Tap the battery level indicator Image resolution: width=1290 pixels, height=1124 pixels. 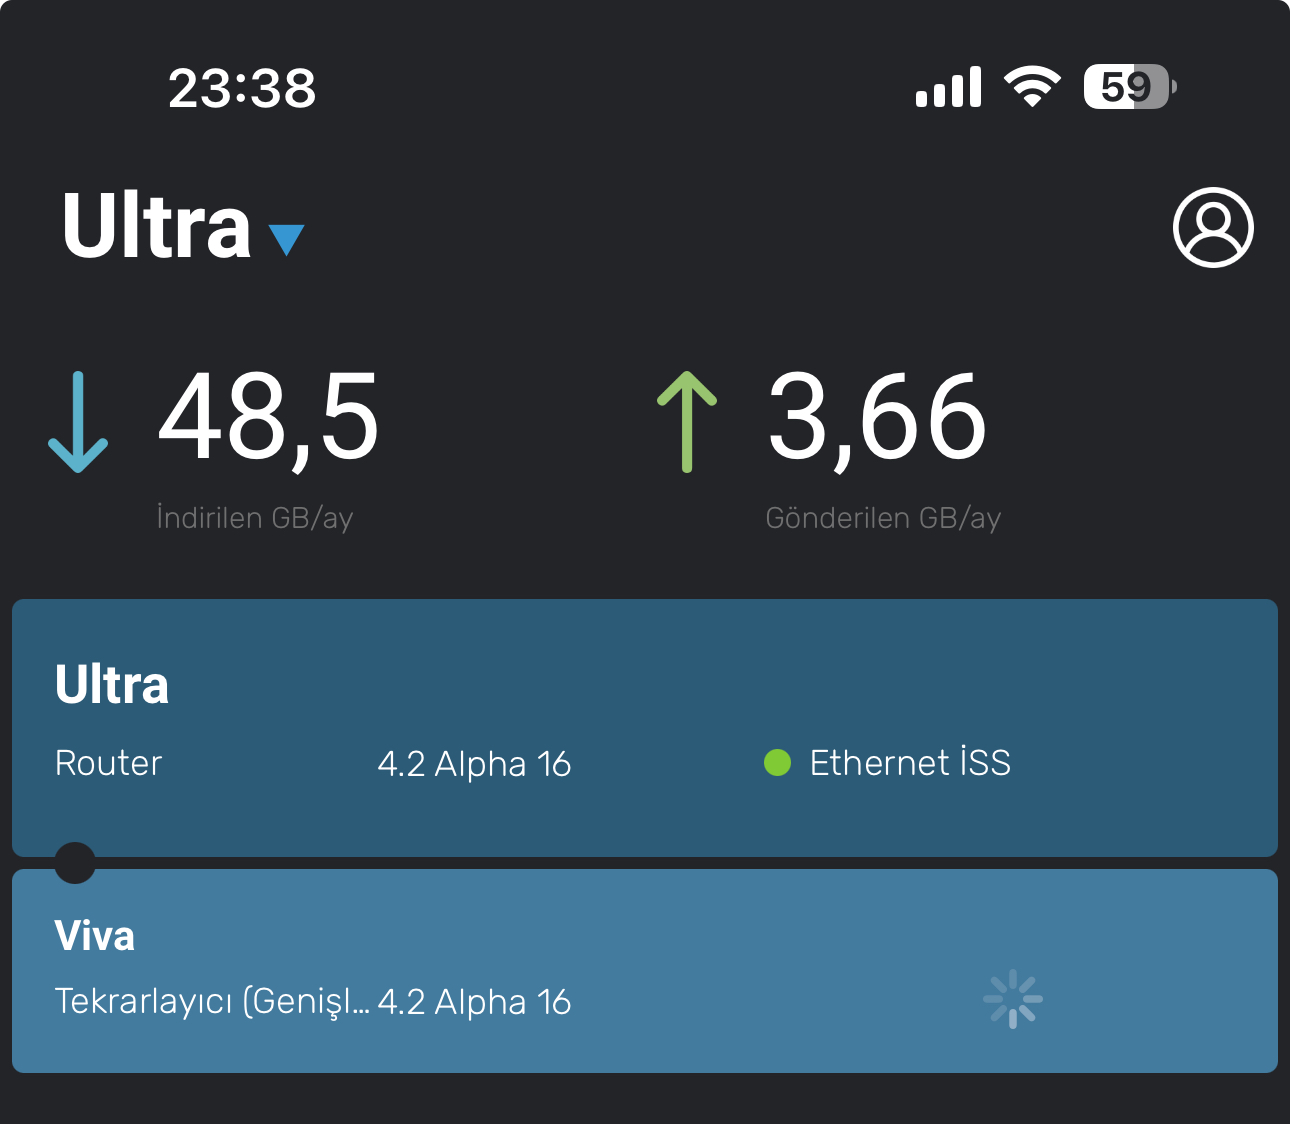pos(1129,87)
